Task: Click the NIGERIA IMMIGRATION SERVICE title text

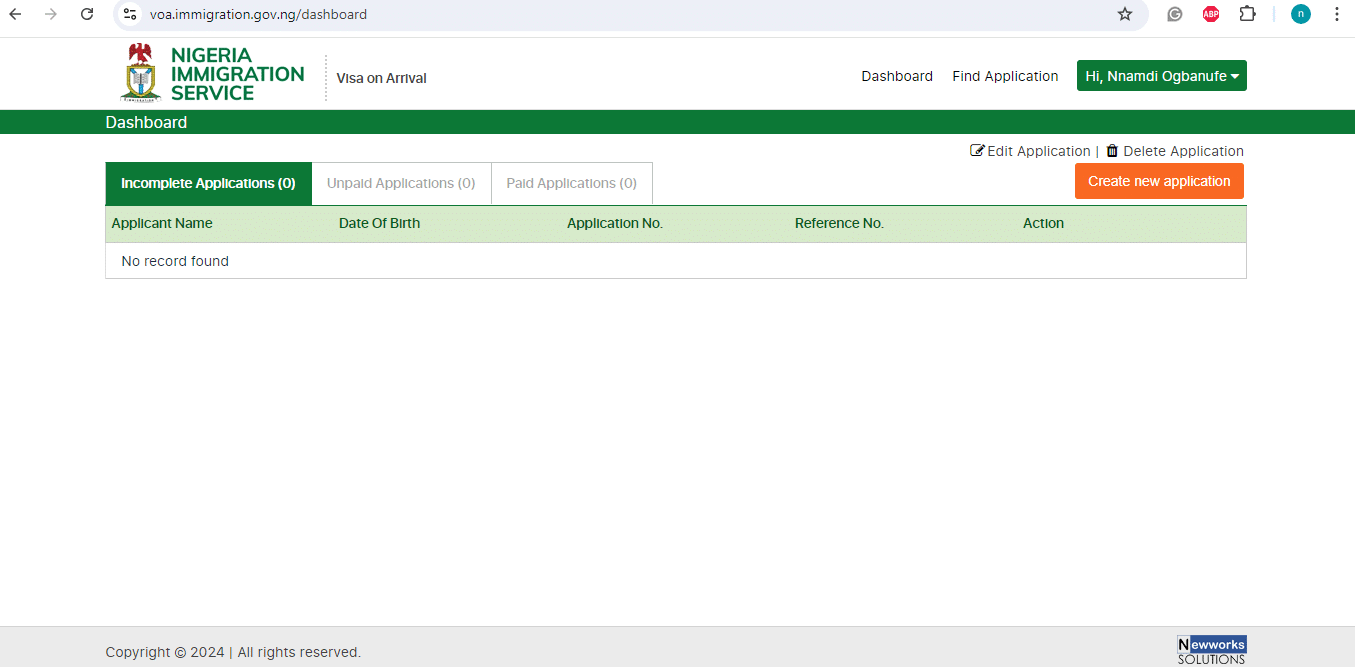Action: click(x=238, y=74)
